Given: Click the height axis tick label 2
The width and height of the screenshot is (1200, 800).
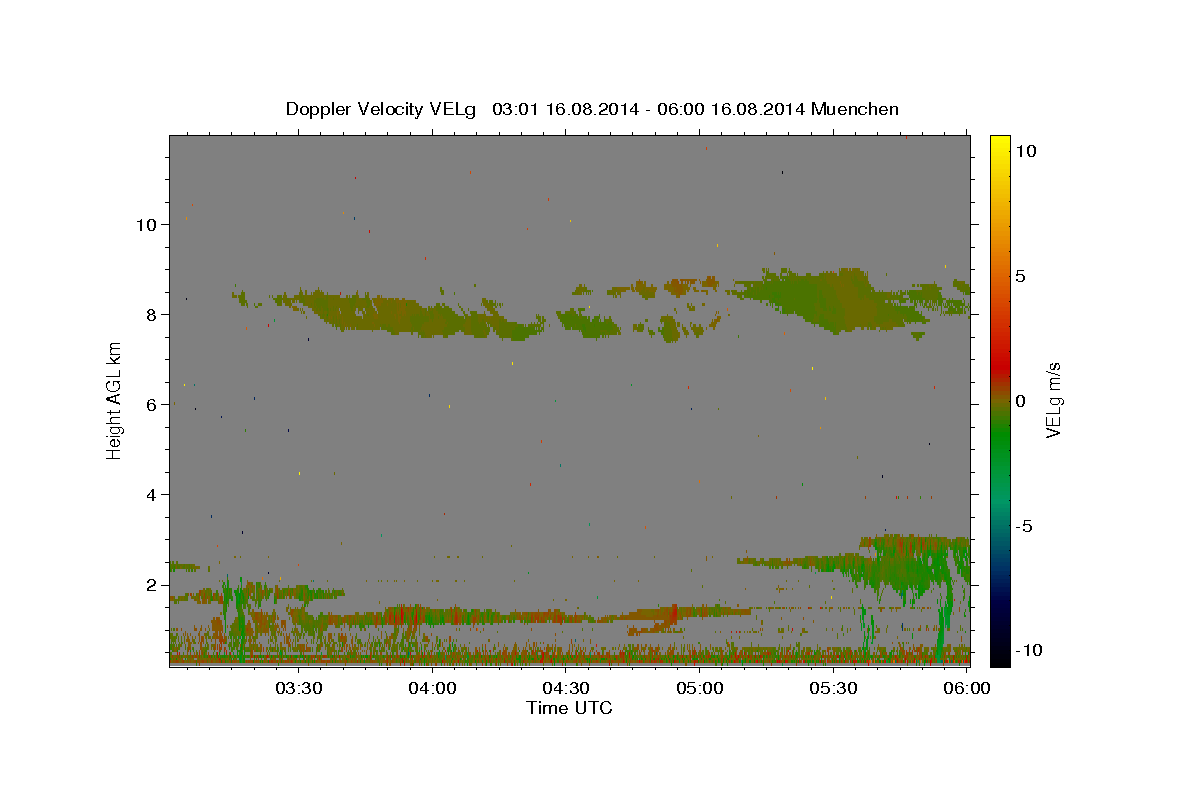Looking at the screenshot, I should point(152,585).
